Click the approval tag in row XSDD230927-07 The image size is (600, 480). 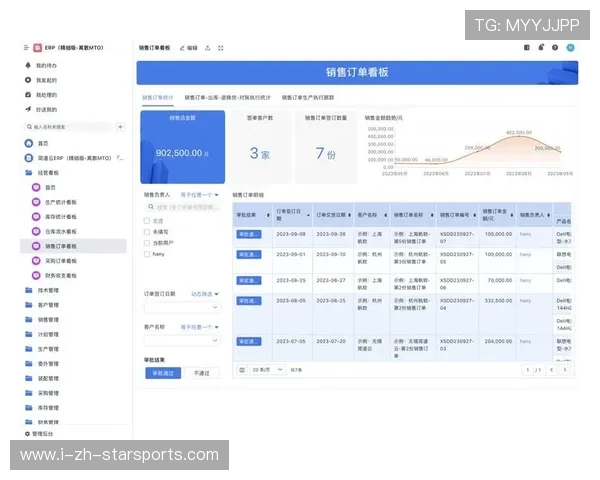click(x=249, y=234)
